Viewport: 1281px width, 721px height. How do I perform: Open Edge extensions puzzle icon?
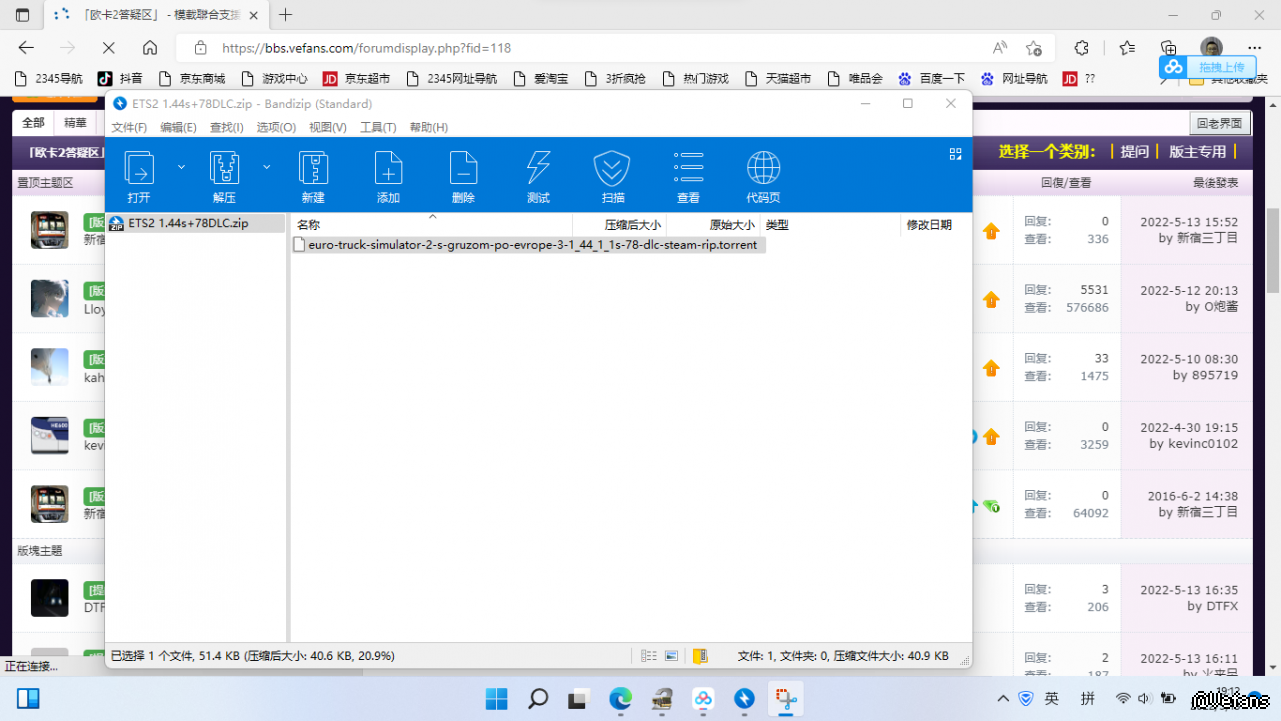tap(1081, 48)
